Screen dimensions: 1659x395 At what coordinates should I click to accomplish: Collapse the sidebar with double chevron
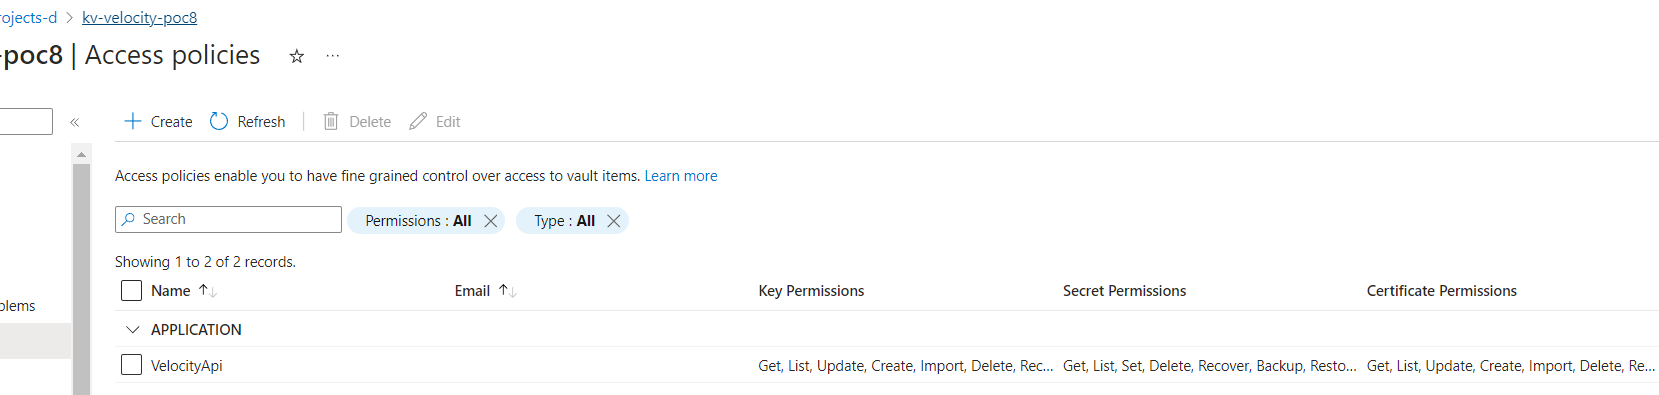click(74, 122)
